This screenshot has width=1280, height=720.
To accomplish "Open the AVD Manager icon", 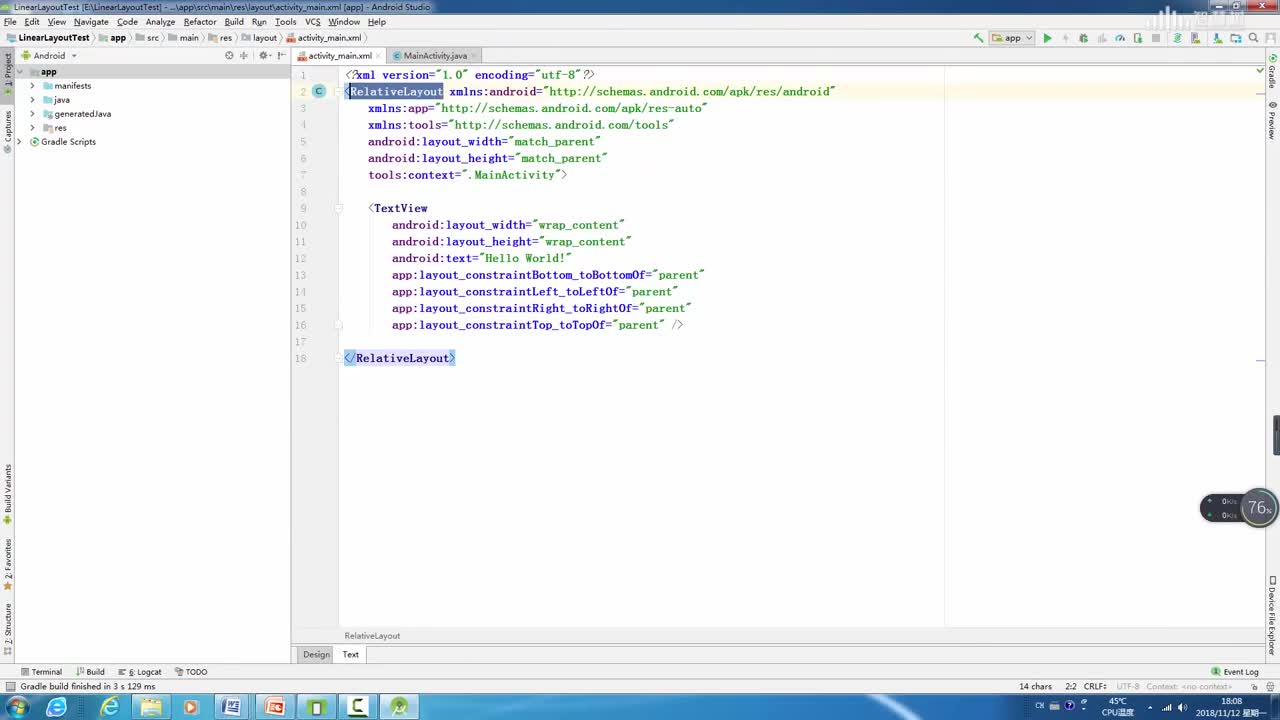I will coord(1195,38).
